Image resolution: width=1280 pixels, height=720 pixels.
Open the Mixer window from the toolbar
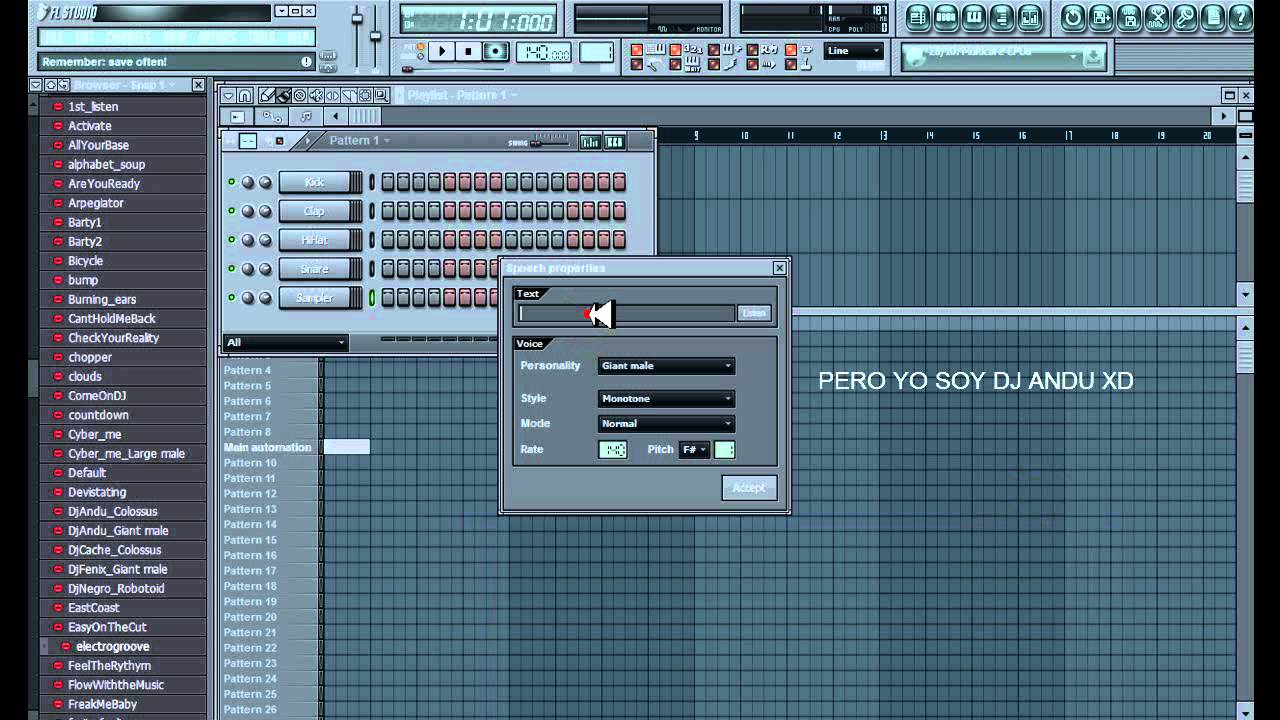[x=1030, y=17]
